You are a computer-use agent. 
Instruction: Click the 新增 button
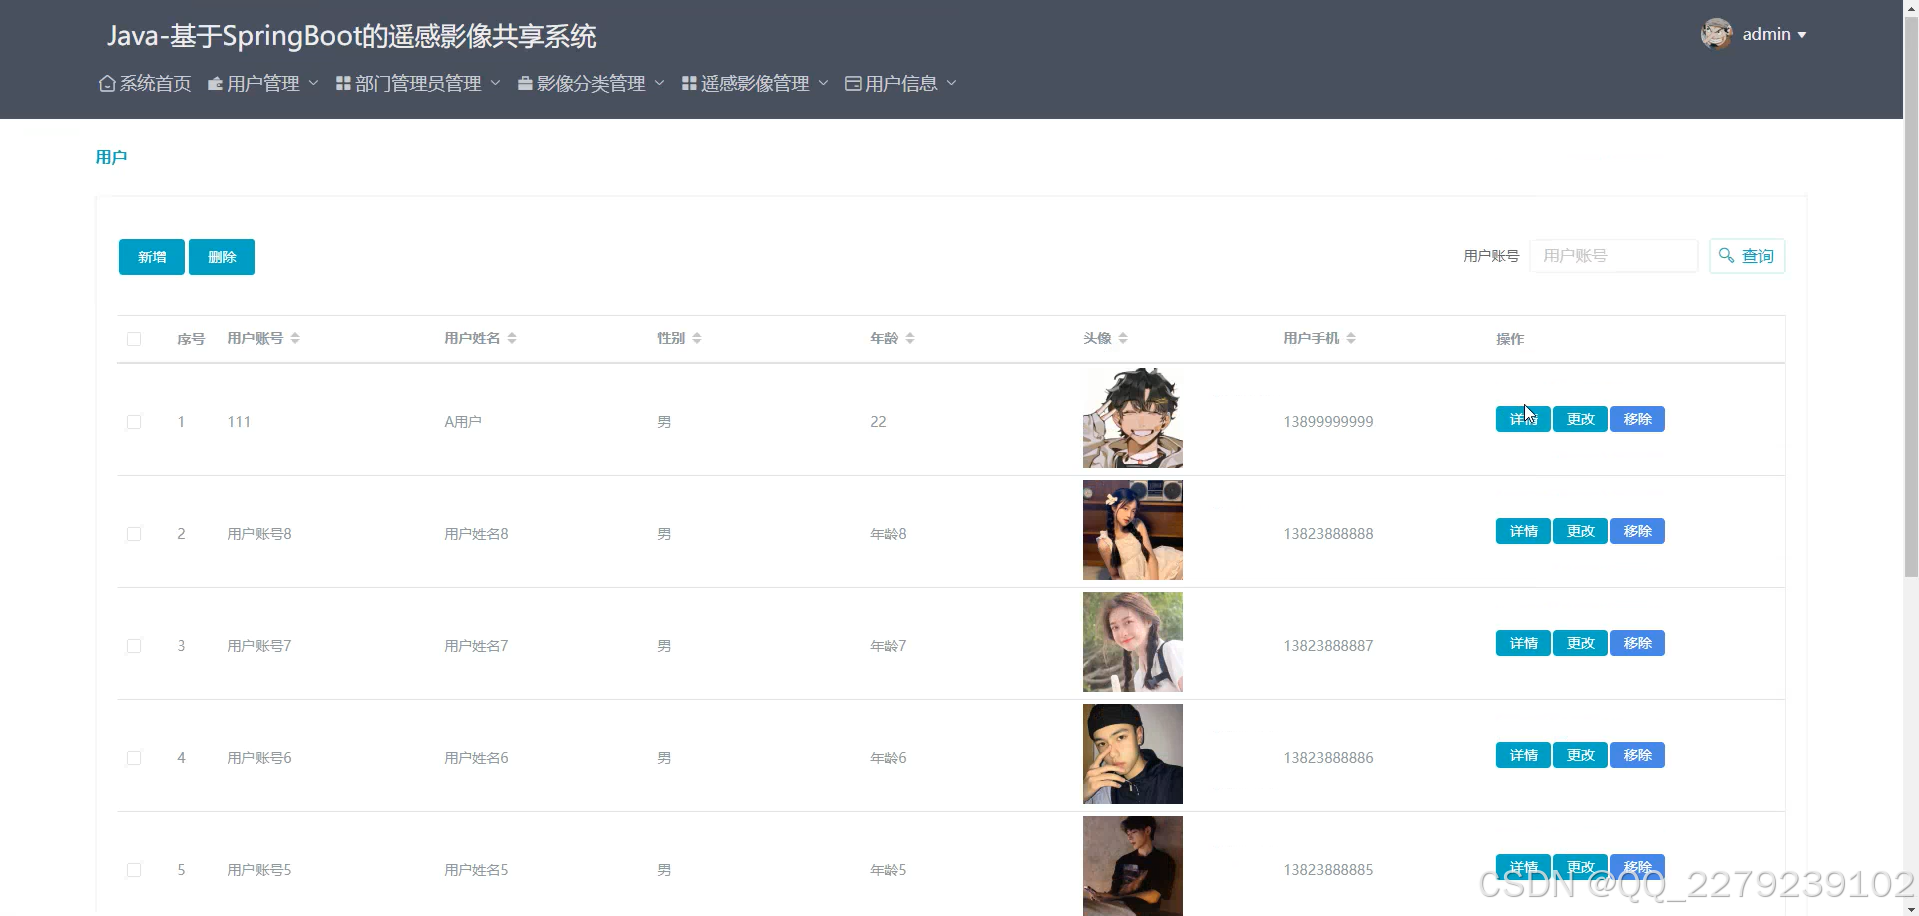point(151,257)
